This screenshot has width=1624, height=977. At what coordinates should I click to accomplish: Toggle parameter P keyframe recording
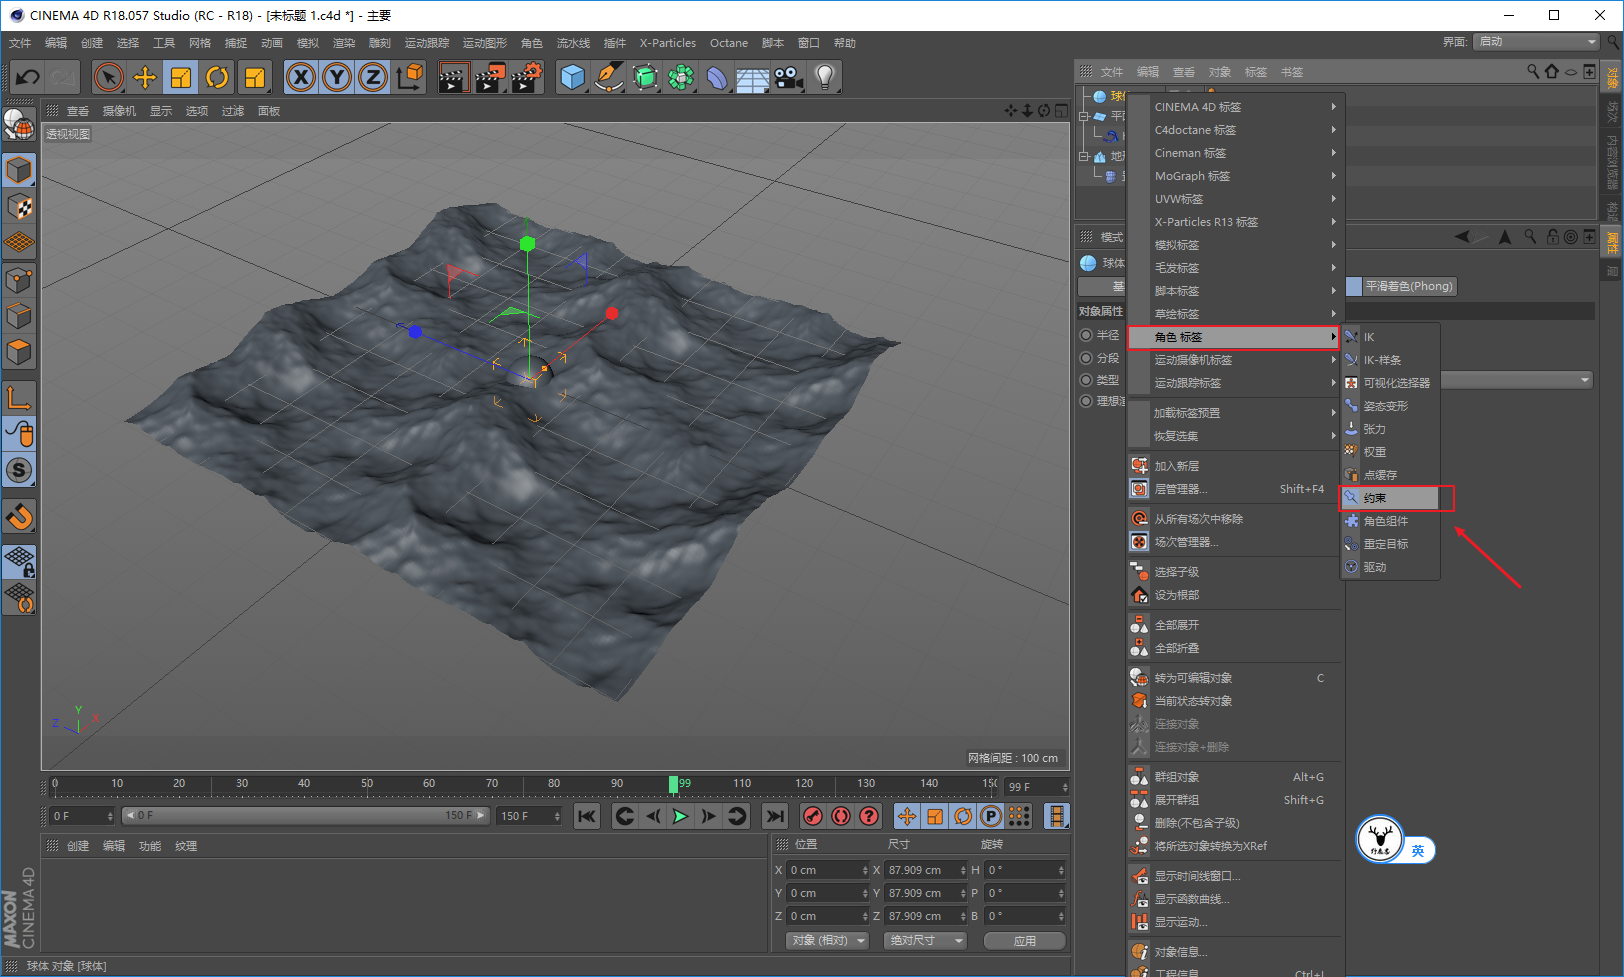click(x=990, y=816)
